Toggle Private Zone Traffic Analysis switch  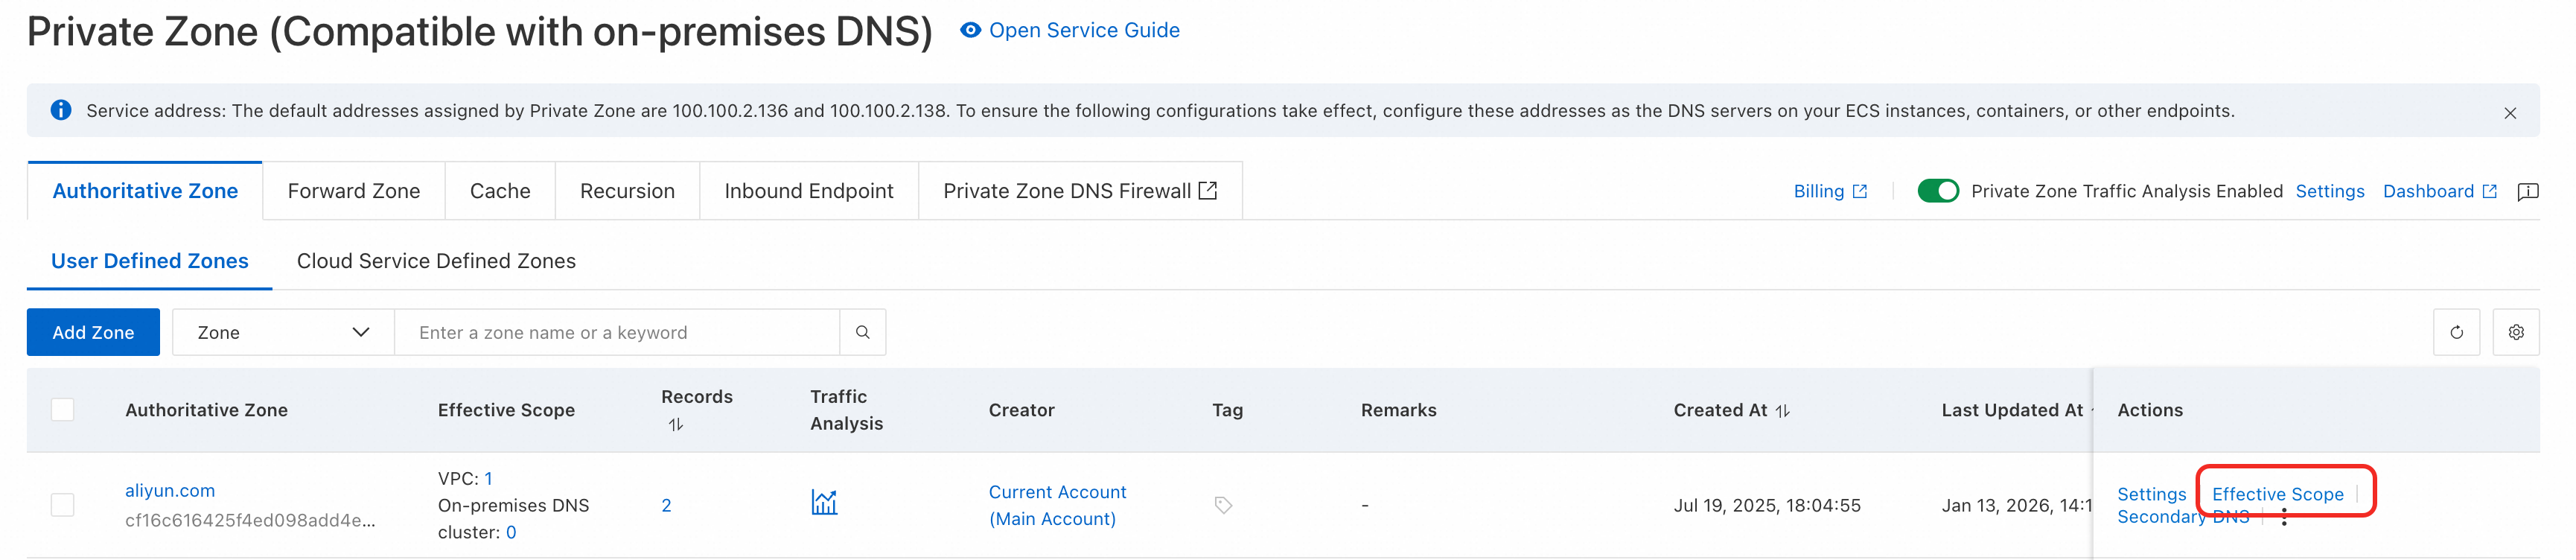click(x=1937, y=191)
